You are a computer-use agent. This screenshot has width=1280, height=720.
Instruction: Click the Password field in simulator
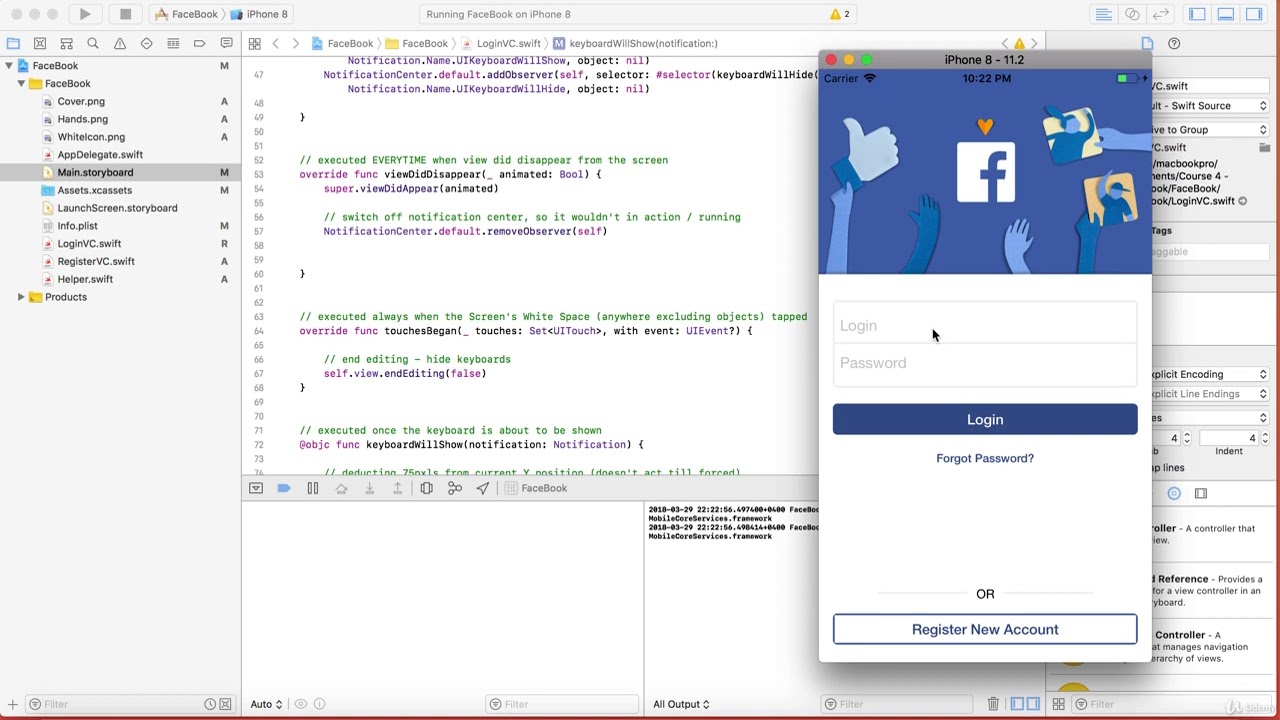[985, 363]
